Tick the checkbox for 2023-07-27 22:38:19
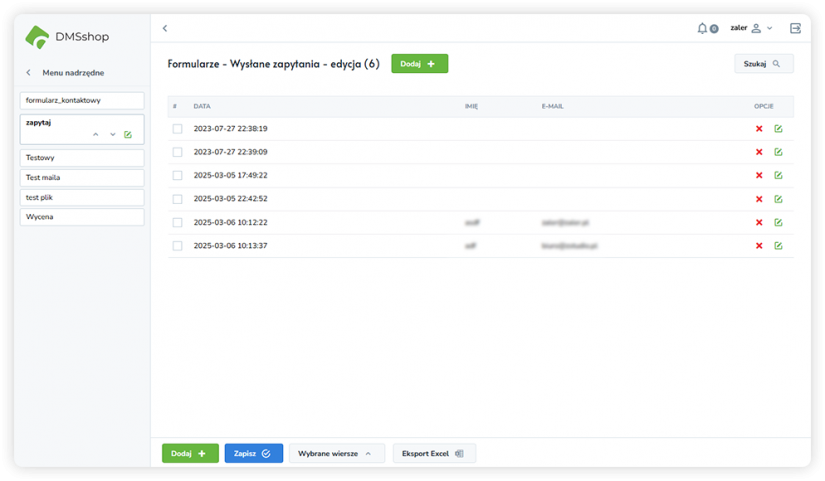This screenshot has height=481, width=825. click(177, 129)
